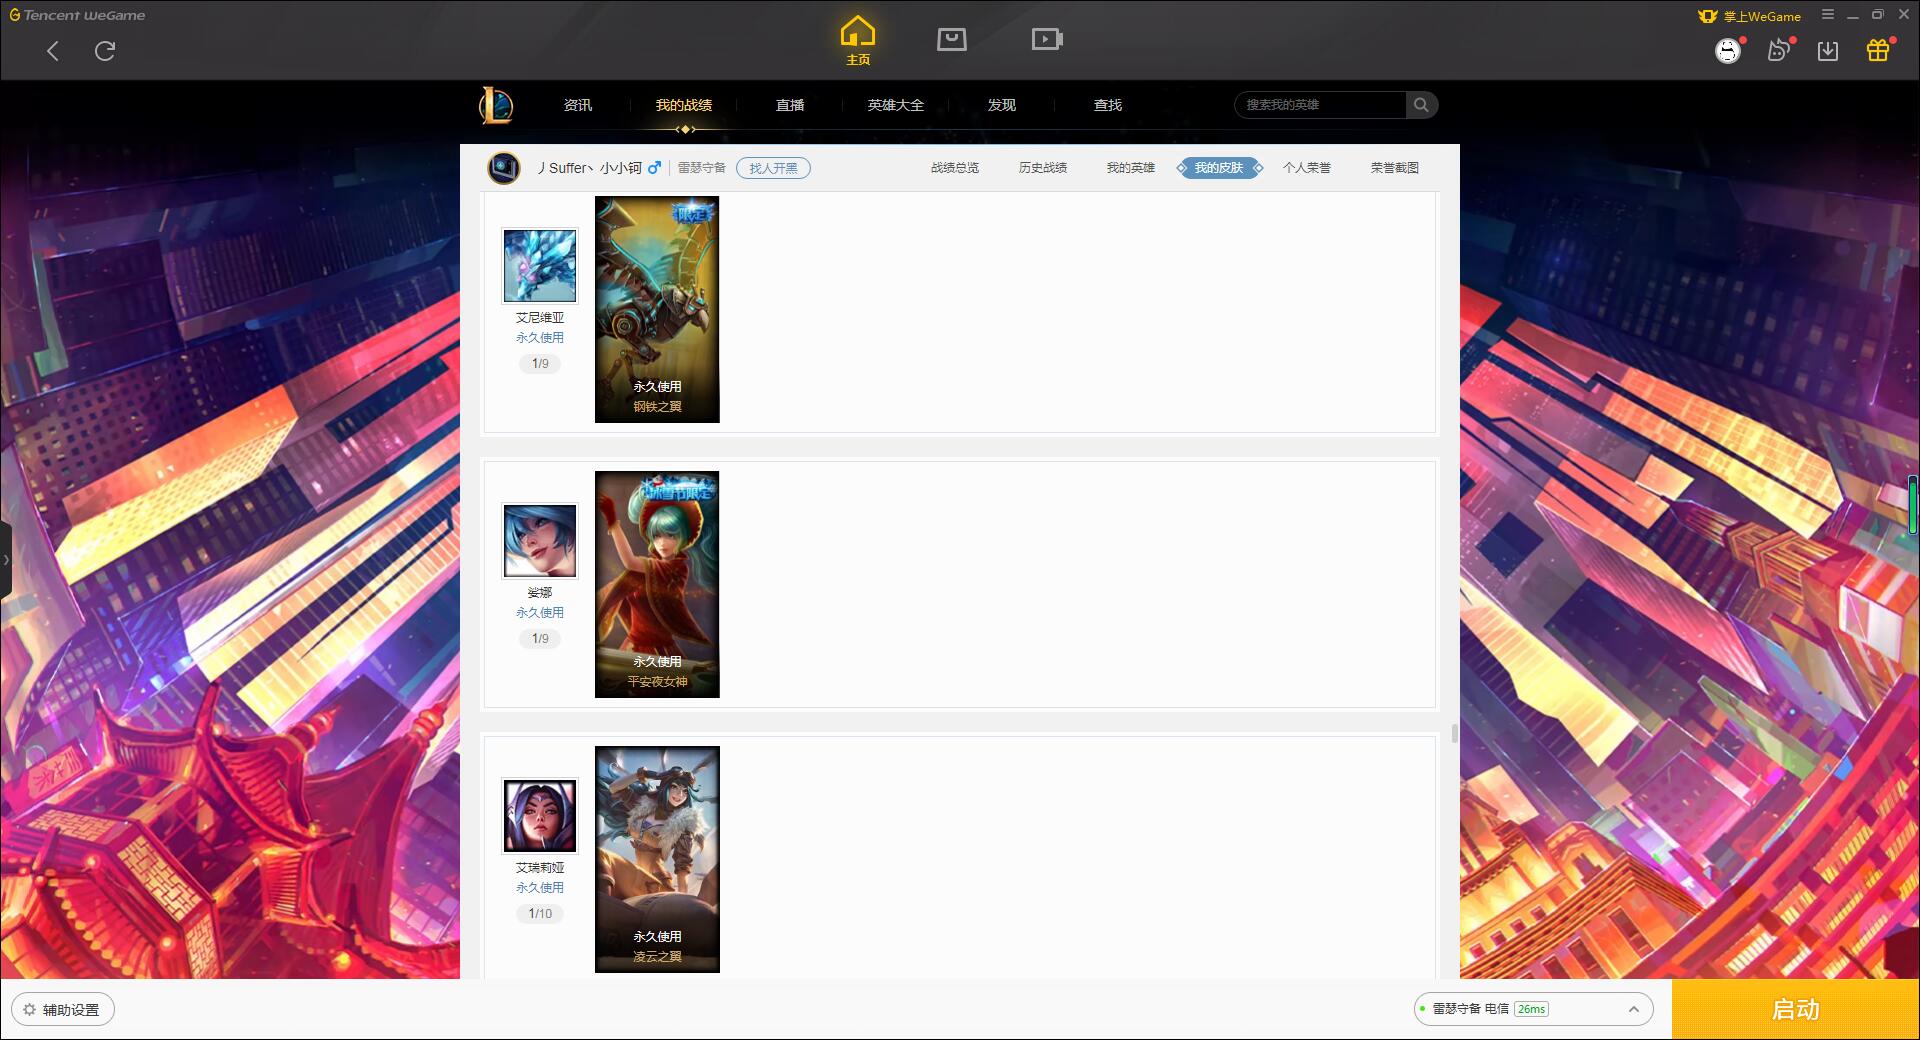
Task: Focus the 搜索我的英雄 search field
Action: (x=1320, y=105)
